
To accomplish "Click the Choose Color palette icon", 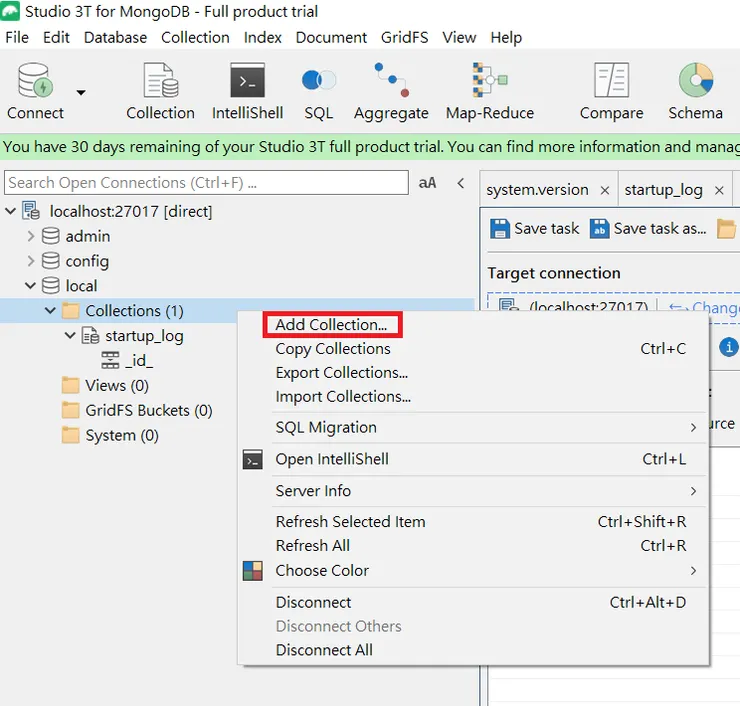I will pyautogui.click(x=252, y=571).
